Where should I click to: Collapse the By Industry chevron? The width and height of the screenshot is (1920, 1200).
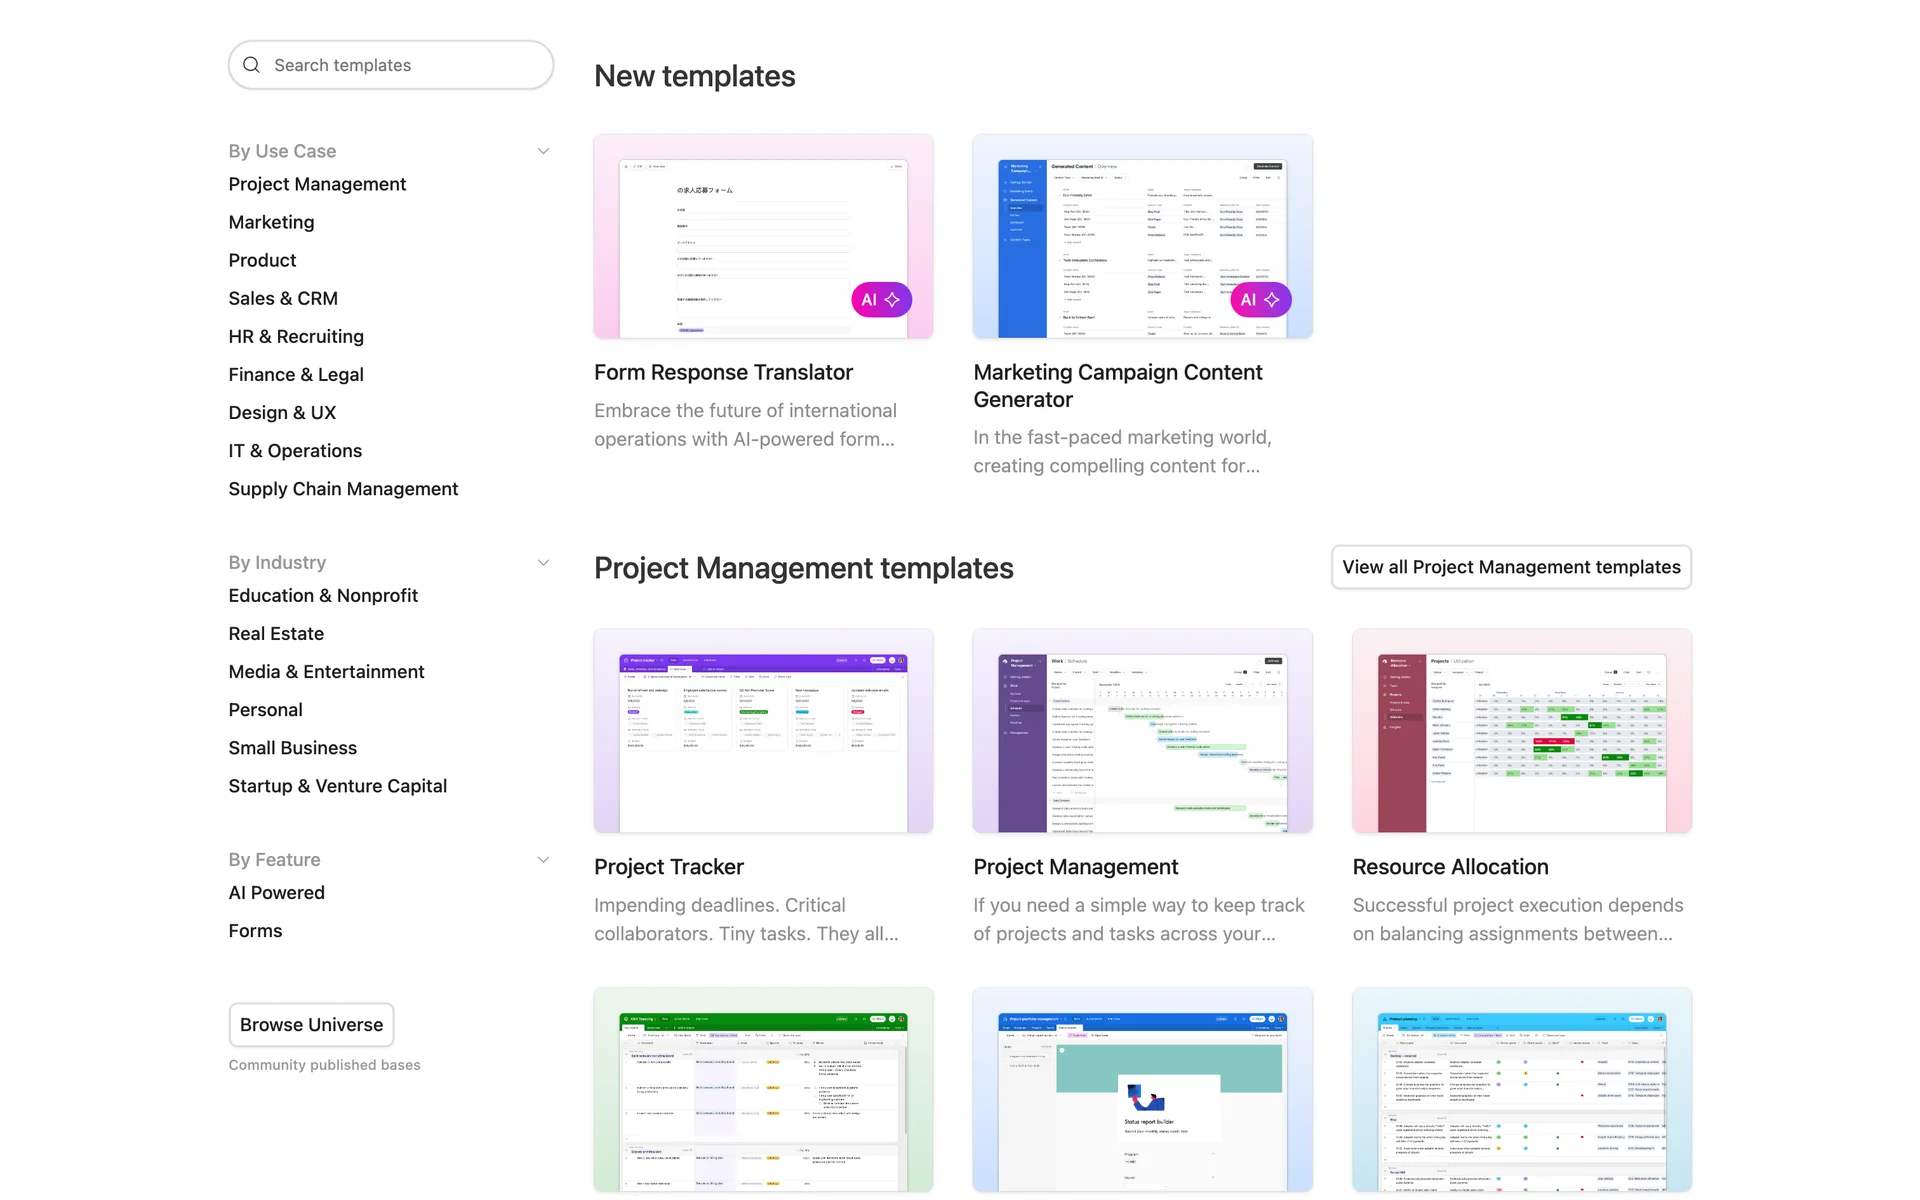coord(543,563)
